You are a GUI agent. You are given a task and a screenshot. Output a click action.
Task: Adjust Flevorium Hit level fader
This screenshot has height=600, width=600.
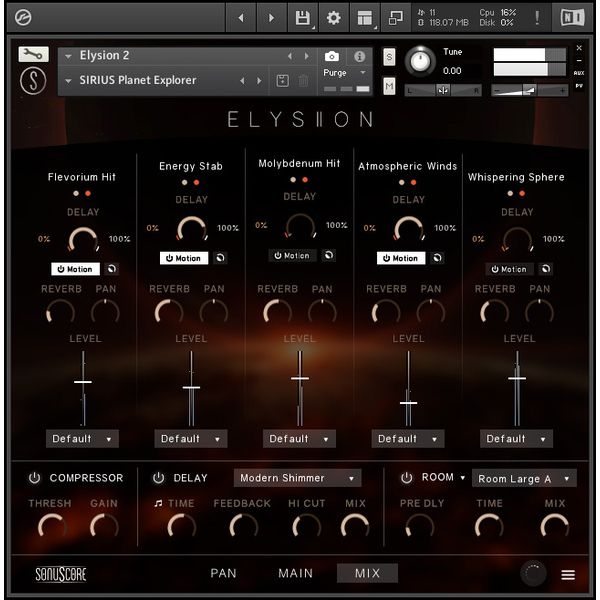(83, 382)
